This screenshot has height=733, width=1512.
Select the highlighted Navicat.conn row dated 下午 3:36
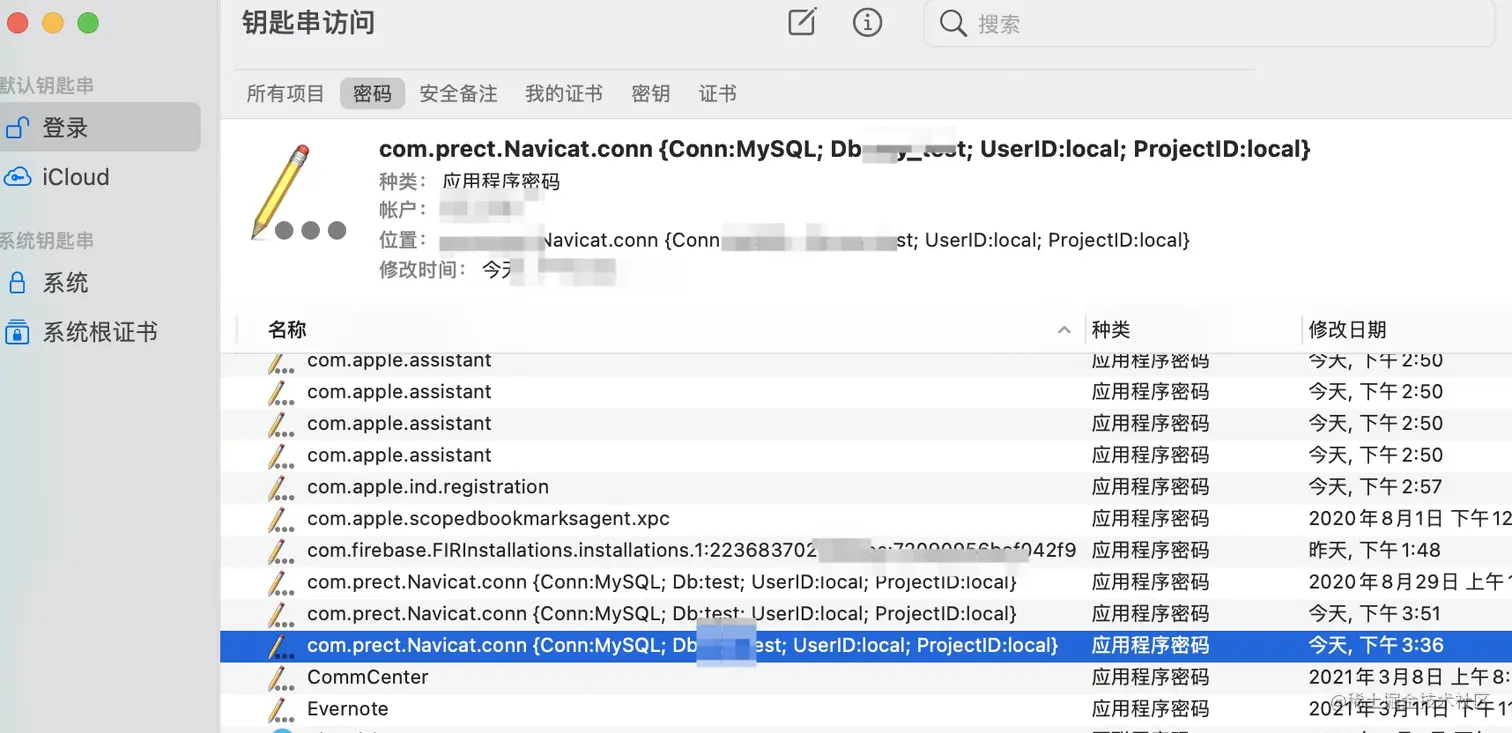click(866, 645)
